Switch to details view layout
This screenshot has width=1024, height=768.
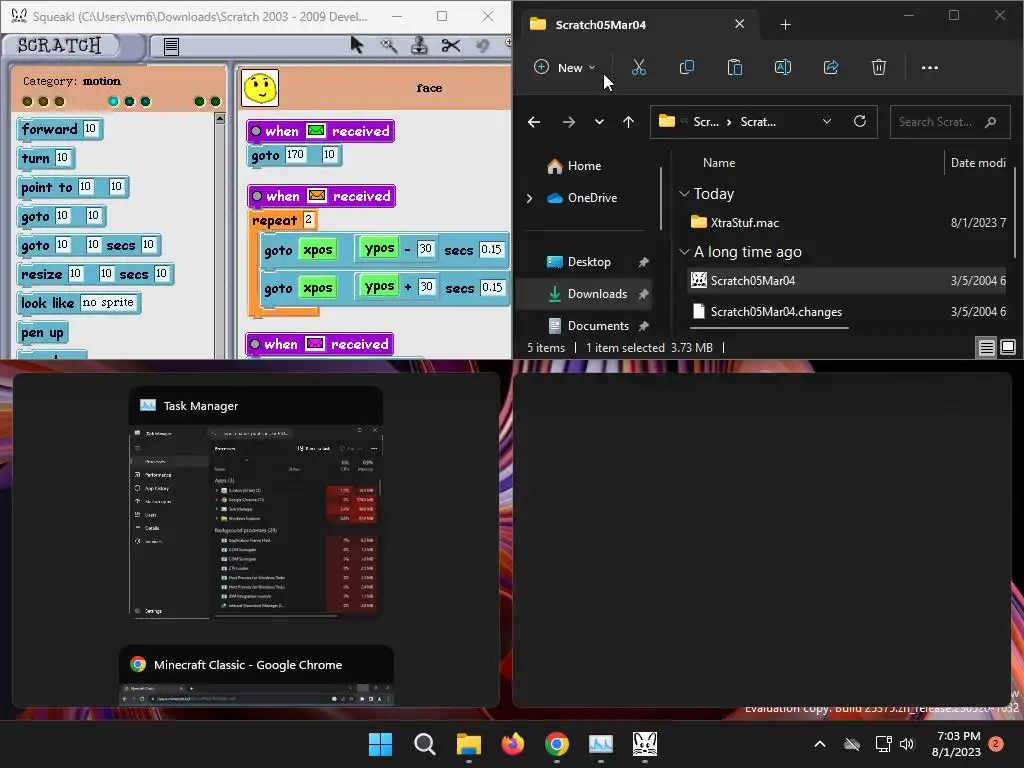coord(986,347)
